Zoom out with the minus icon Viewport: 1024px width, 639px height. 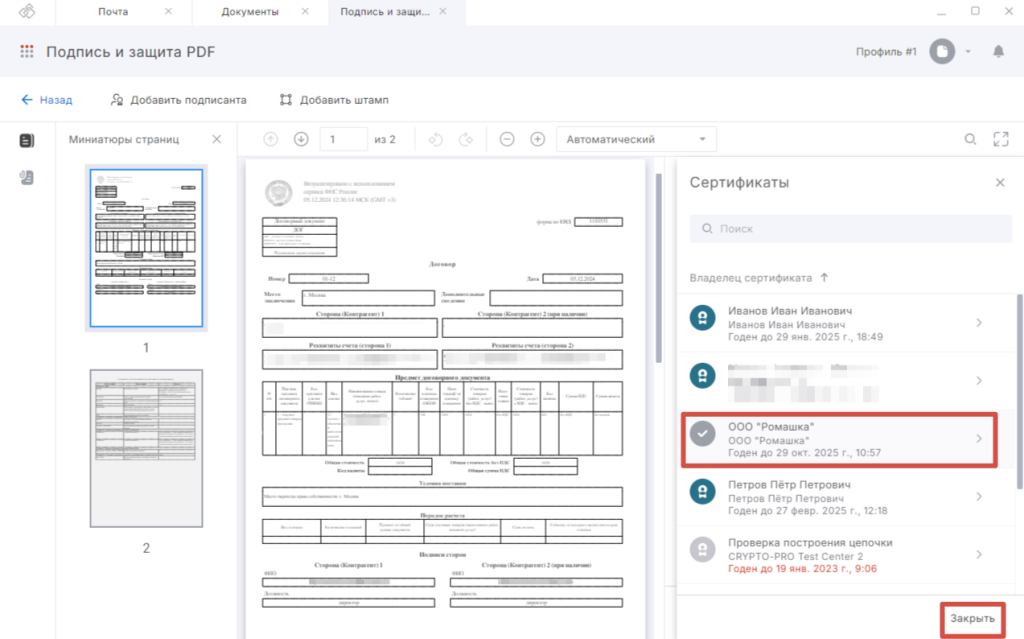point(507,139)
